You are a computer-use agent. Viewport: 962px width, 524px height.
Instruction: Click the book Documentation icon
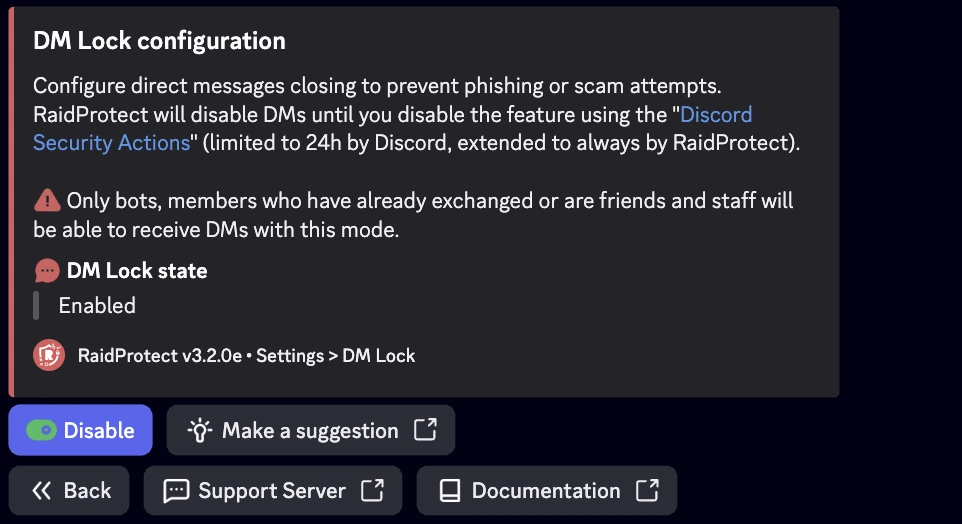coord(450,491)
